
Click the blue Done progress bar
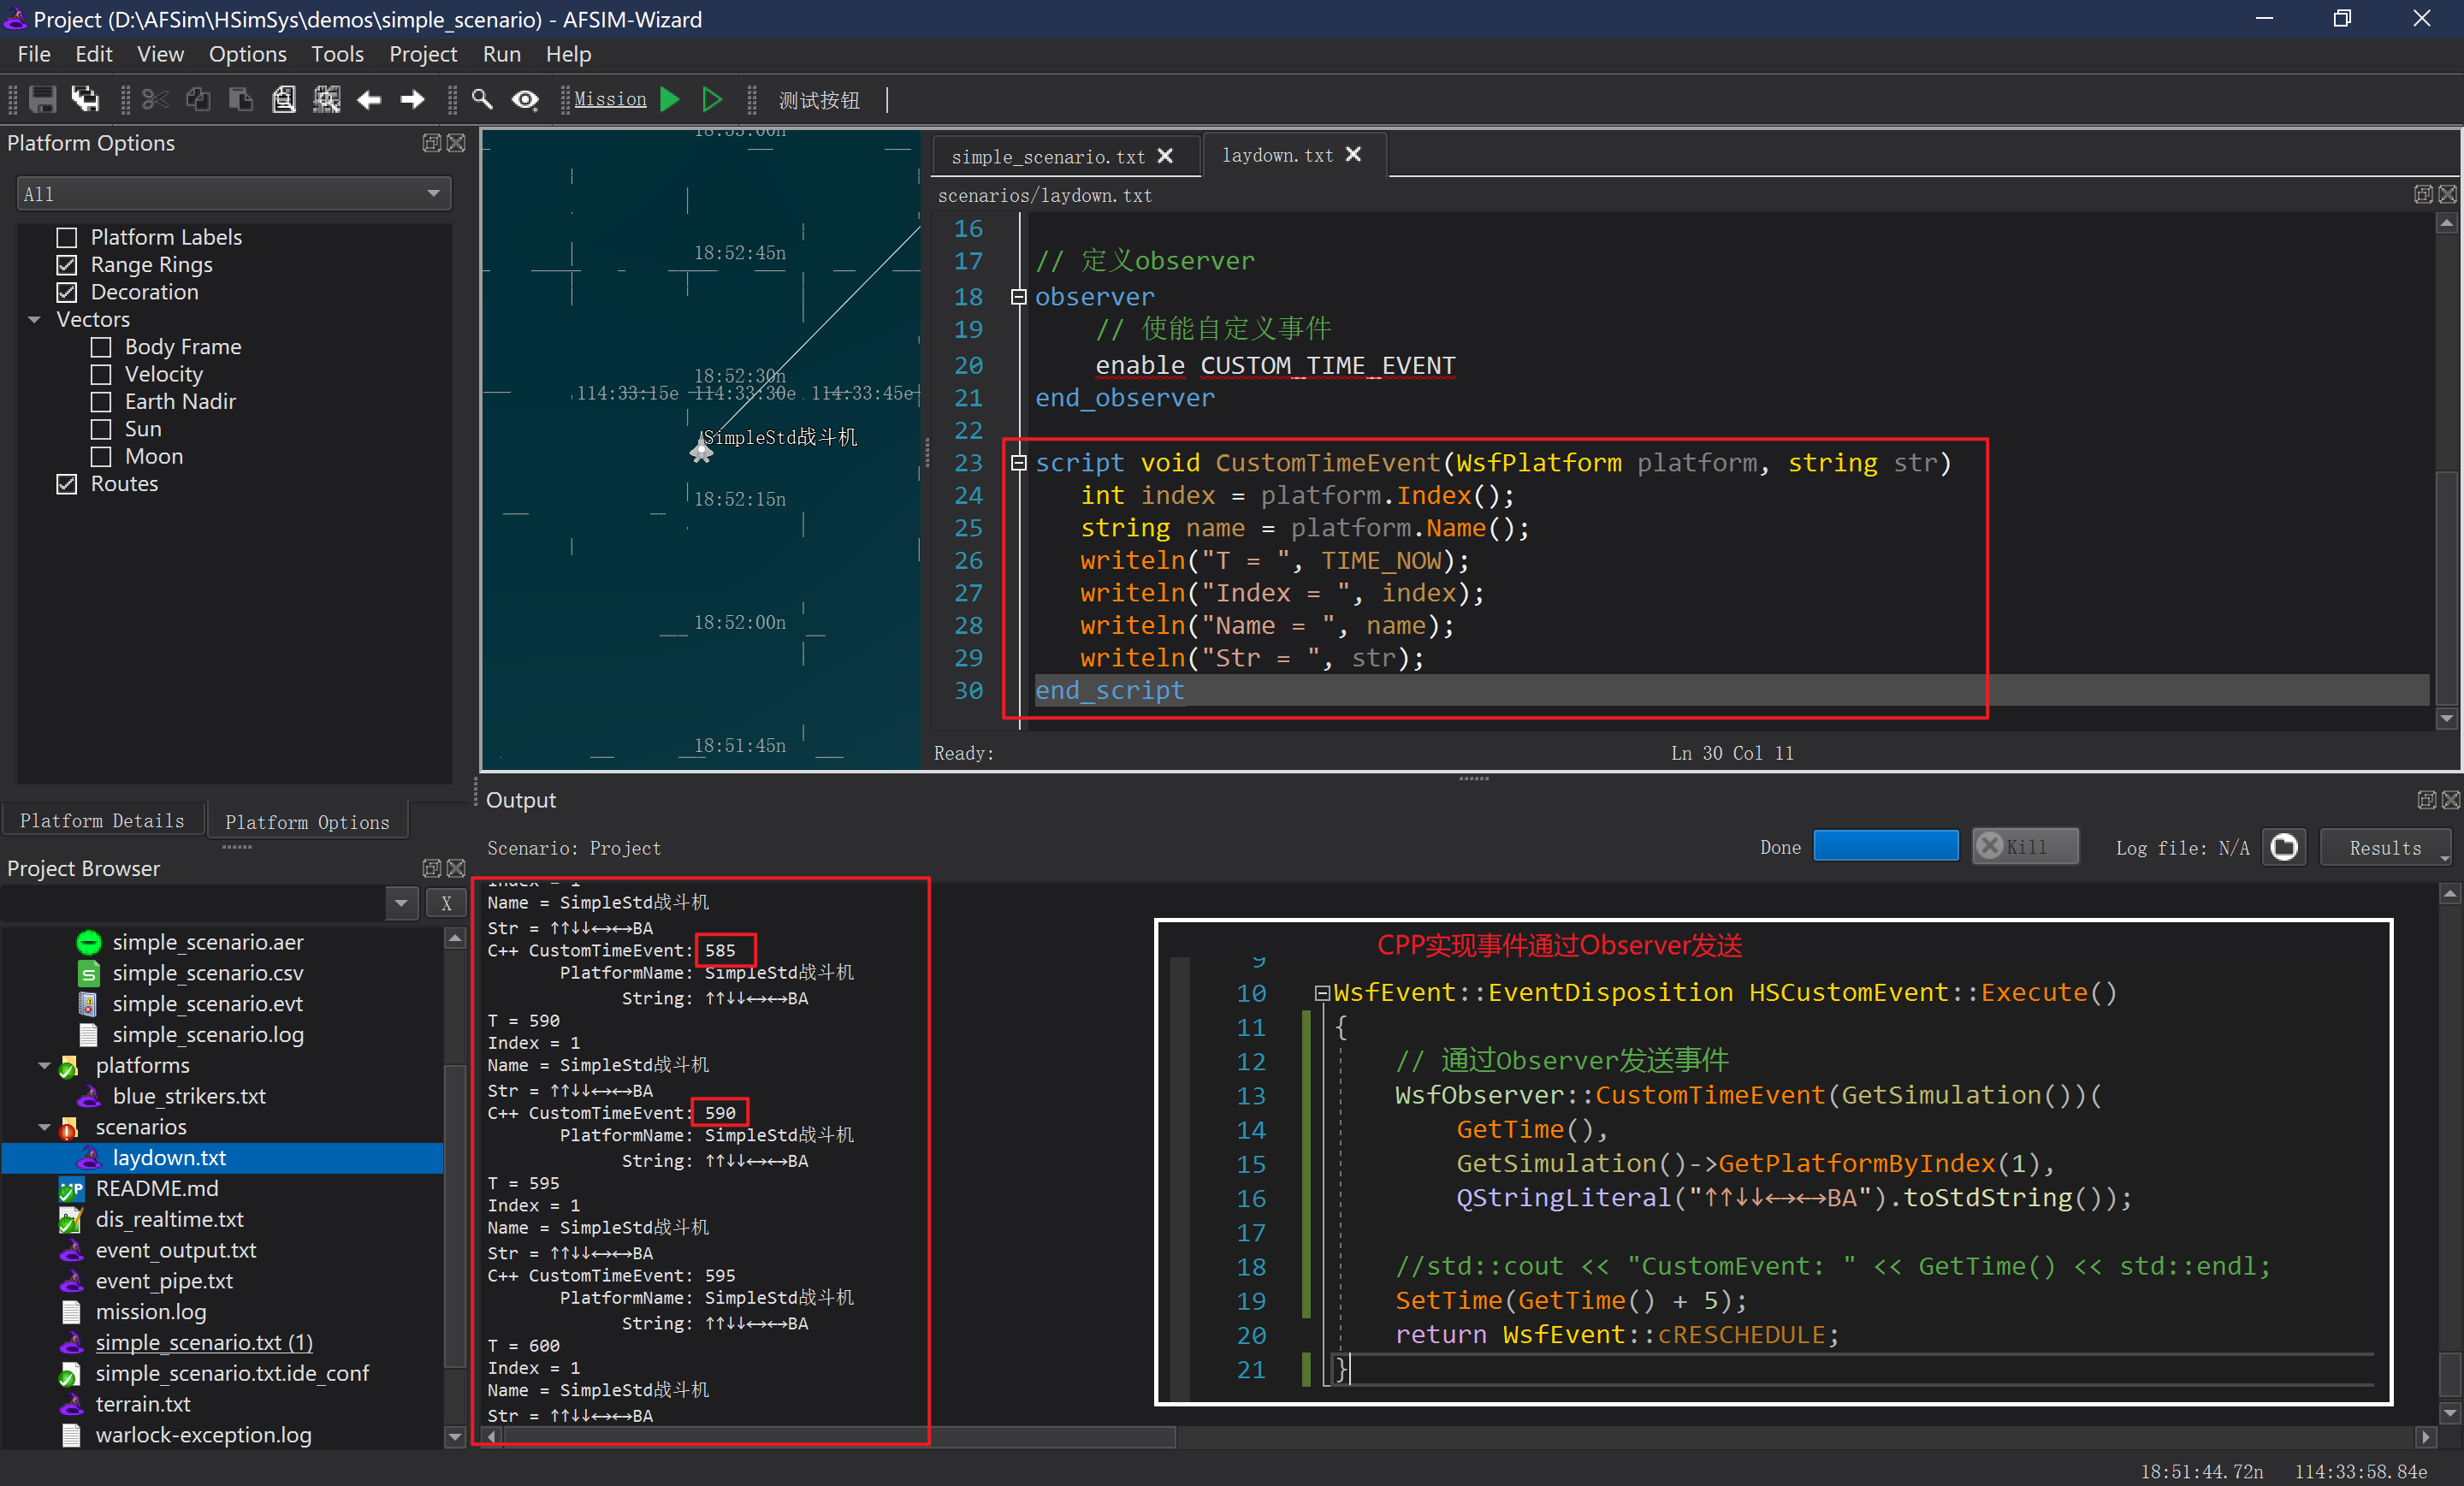point(1885,846)
